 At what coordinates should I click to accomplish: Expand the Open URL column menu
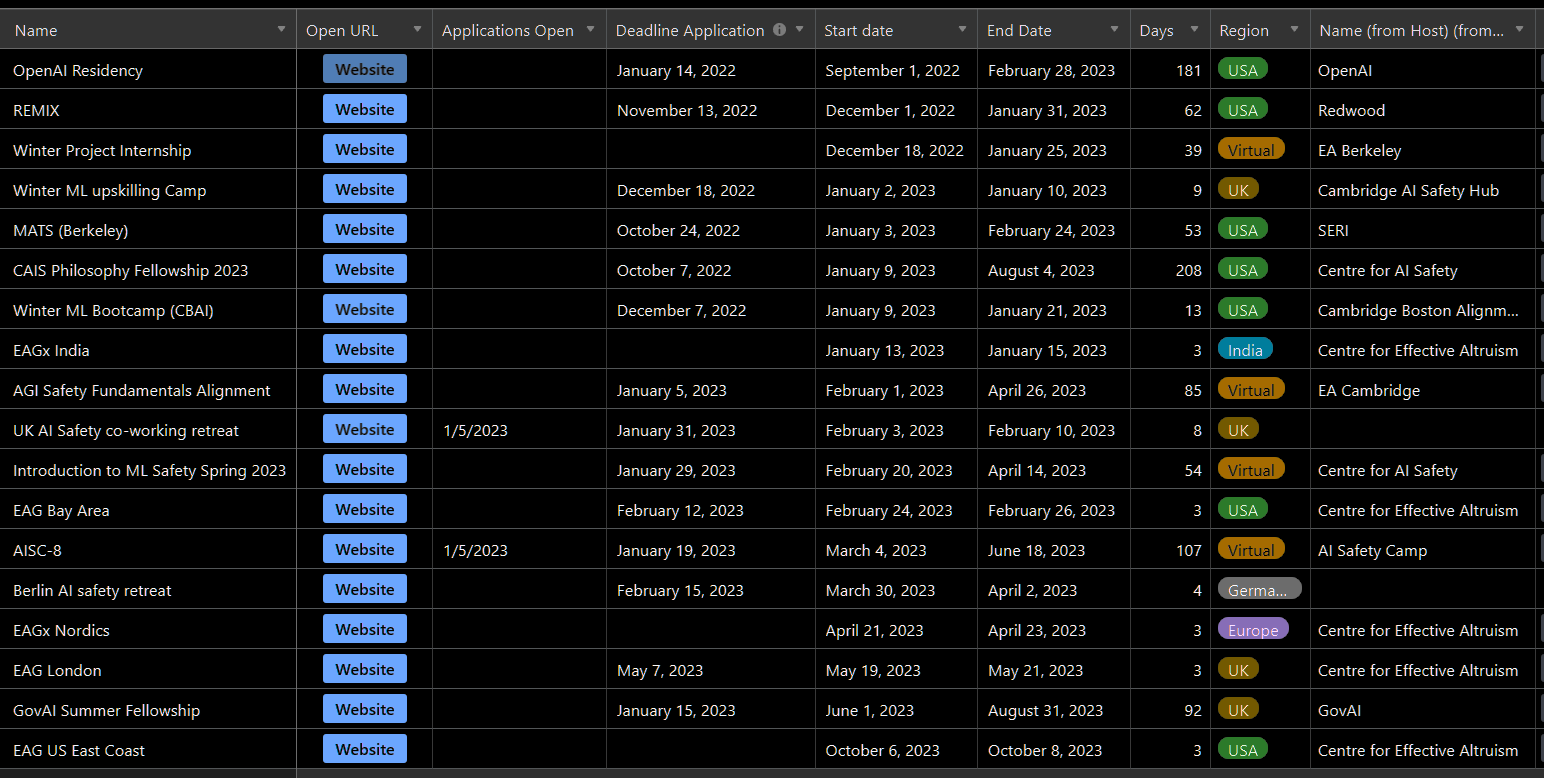[x=417, y=30]
